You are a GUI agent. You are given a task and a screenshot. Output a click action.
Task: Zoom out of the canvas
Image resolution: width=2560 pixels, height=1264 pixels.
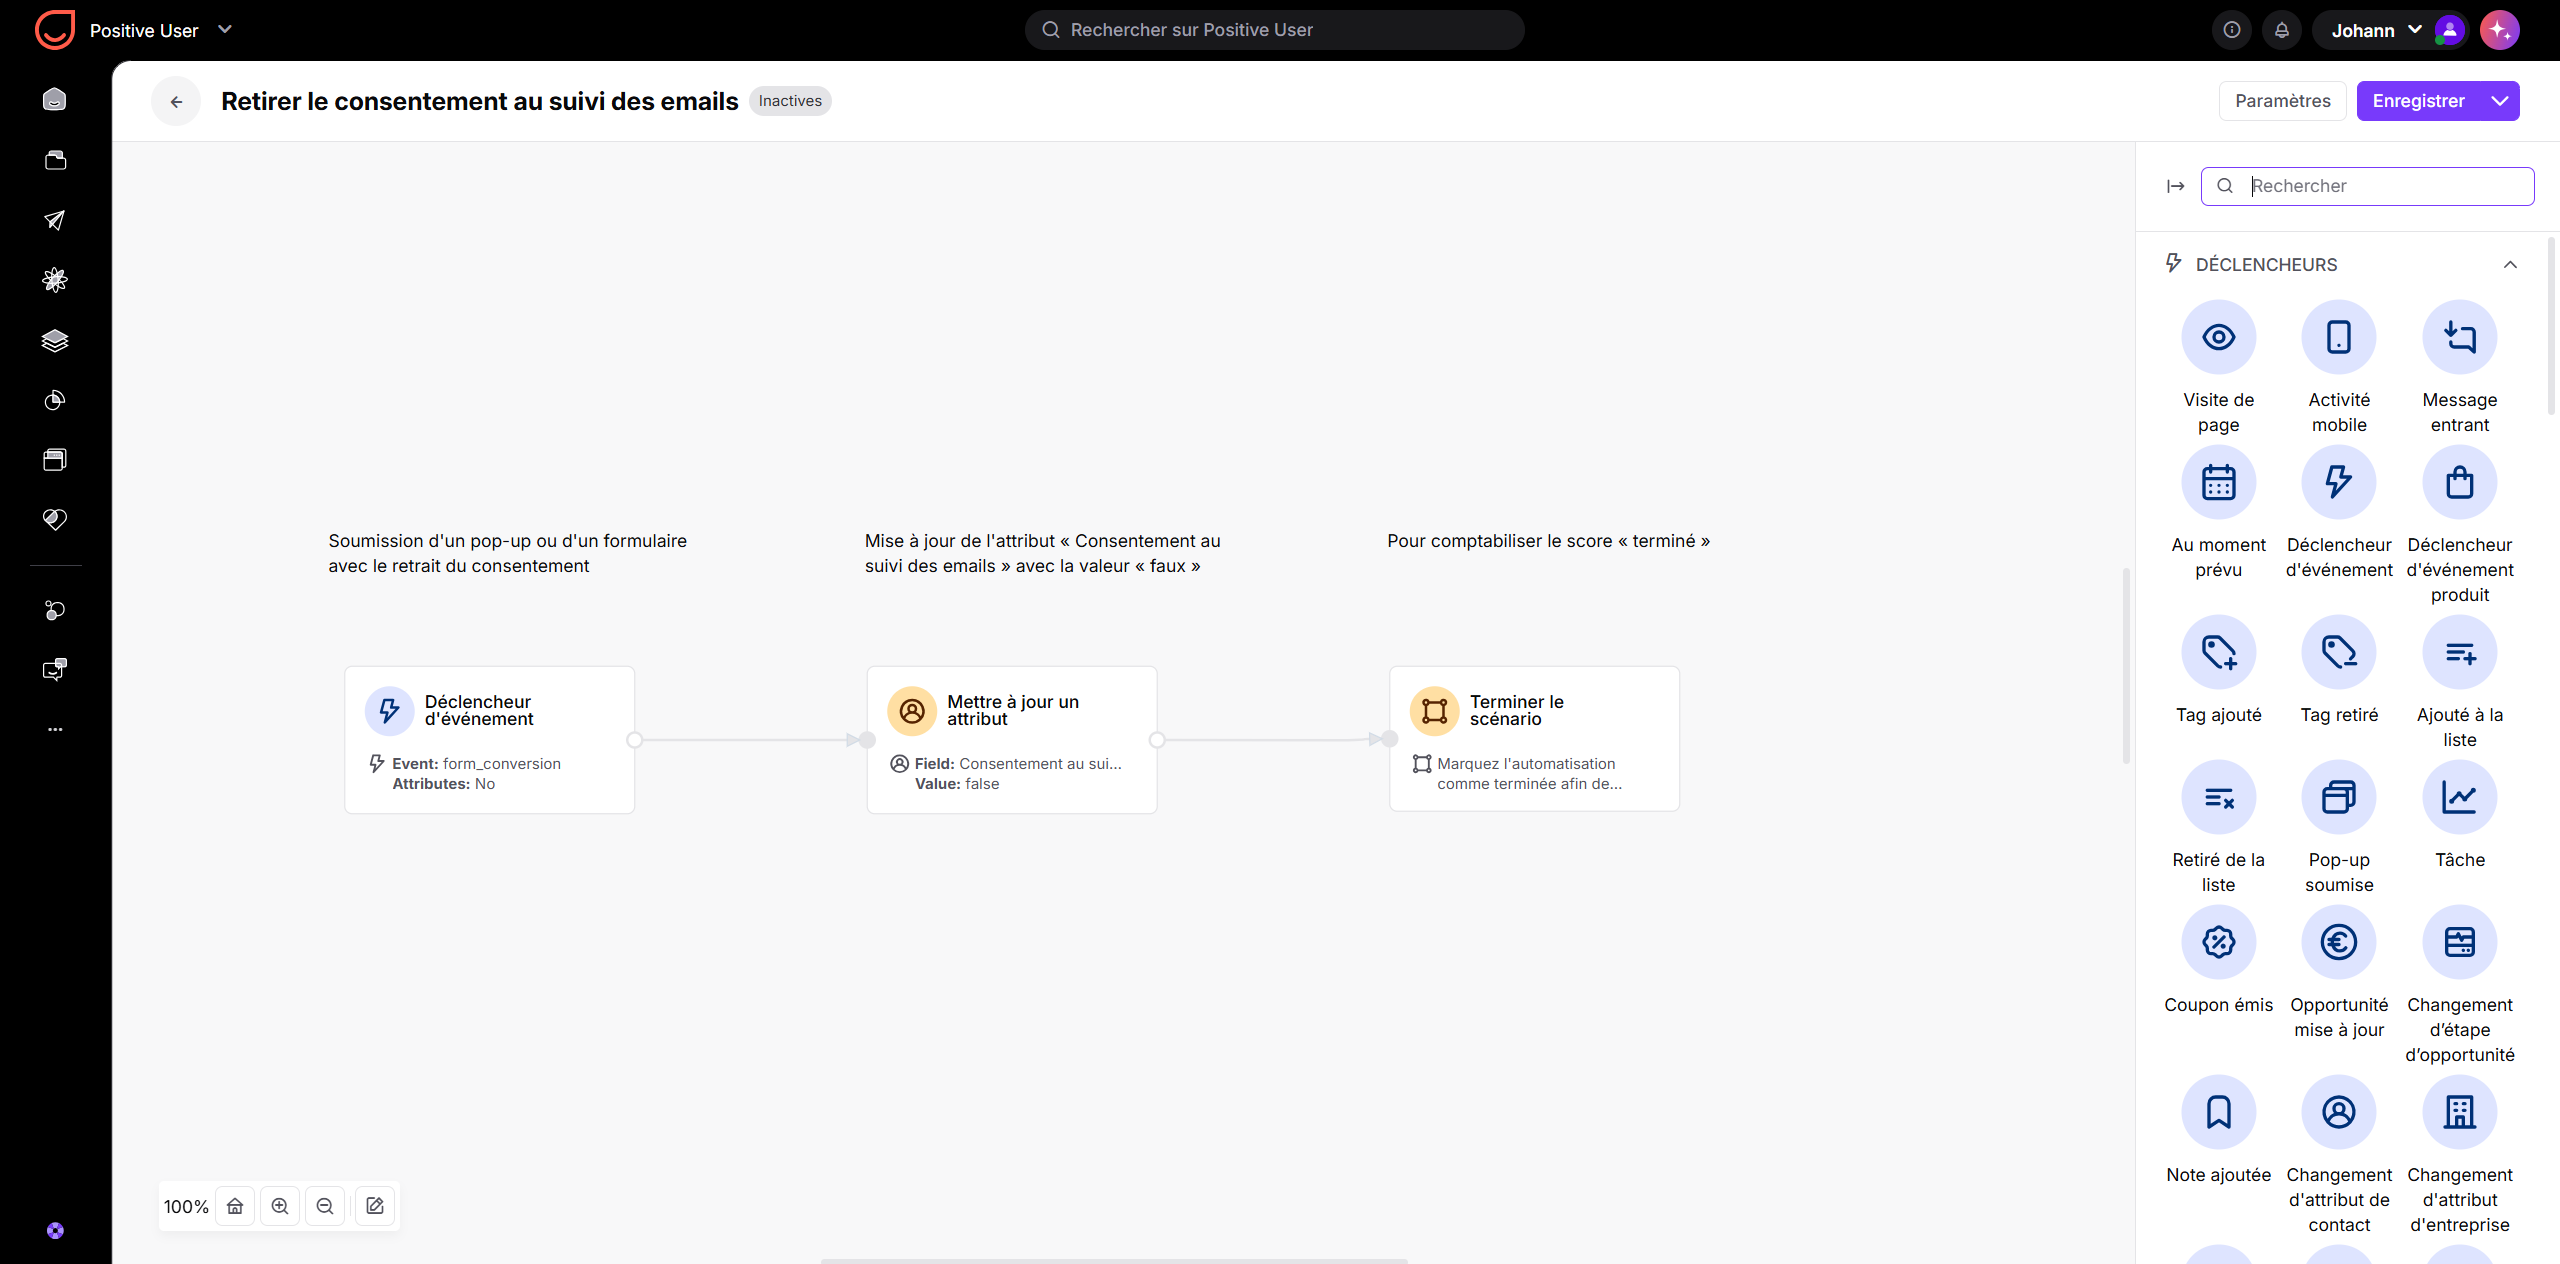(325, 1206)
